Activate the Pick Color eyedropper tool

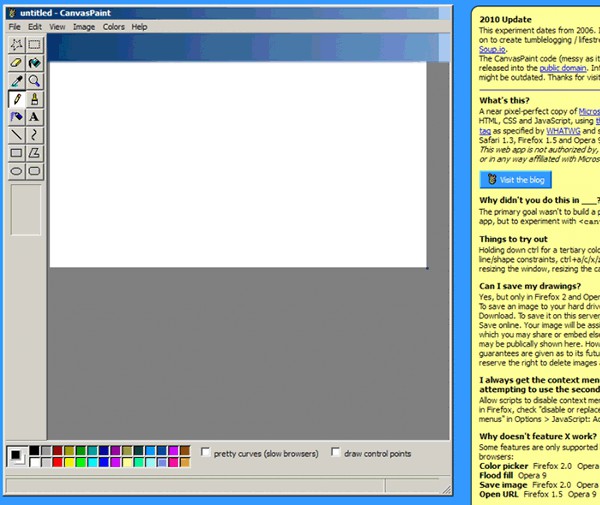pos(16,81)
